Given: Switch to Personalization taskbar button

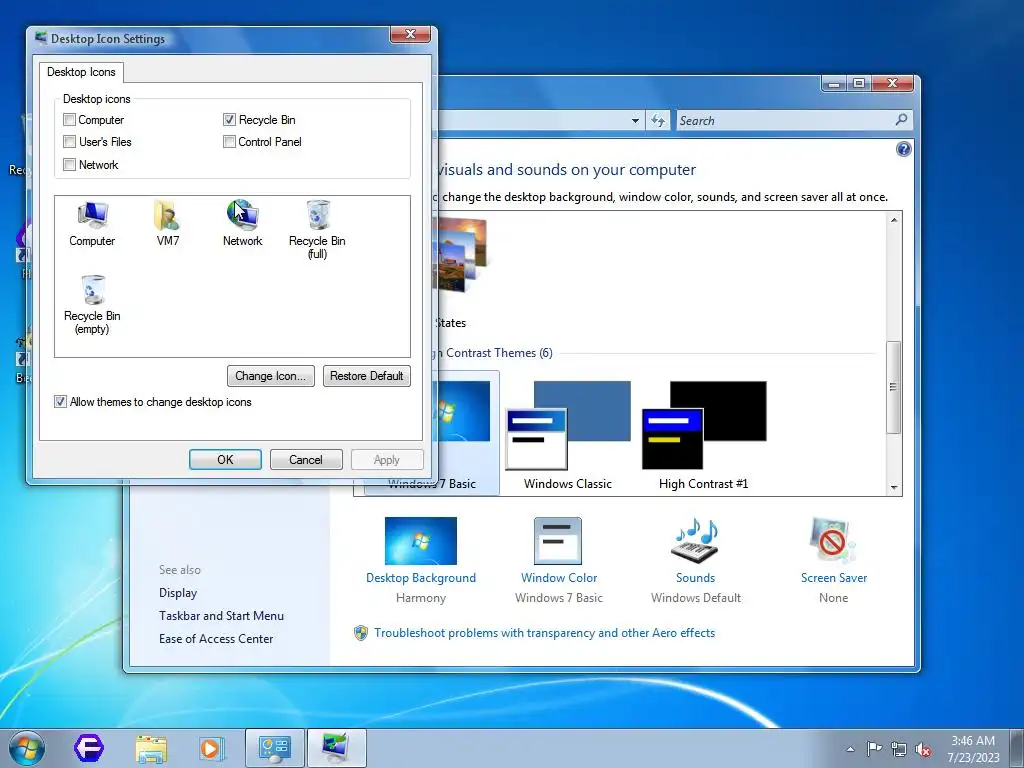Looking at the screenshot, I should (x=336, y=748).
